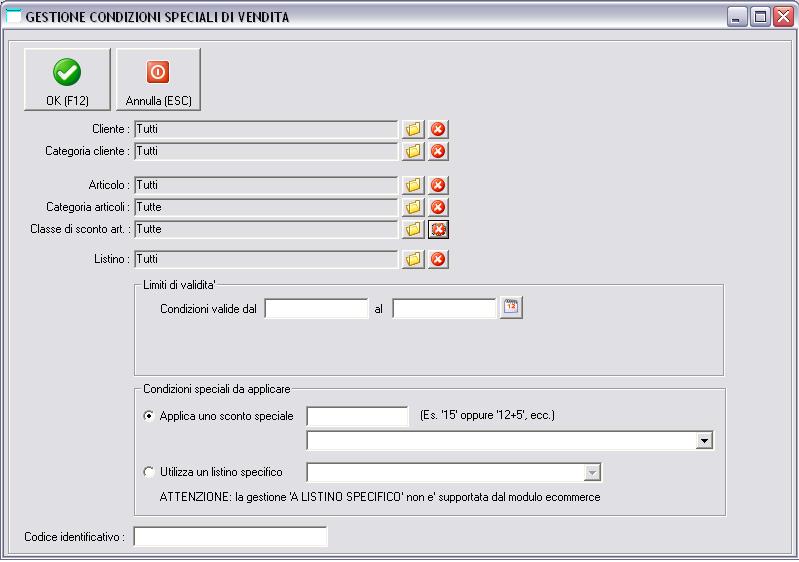This screenshot has height=562, width=799.
Task: Clear Categoria articoli using red X
Action: 438,207
